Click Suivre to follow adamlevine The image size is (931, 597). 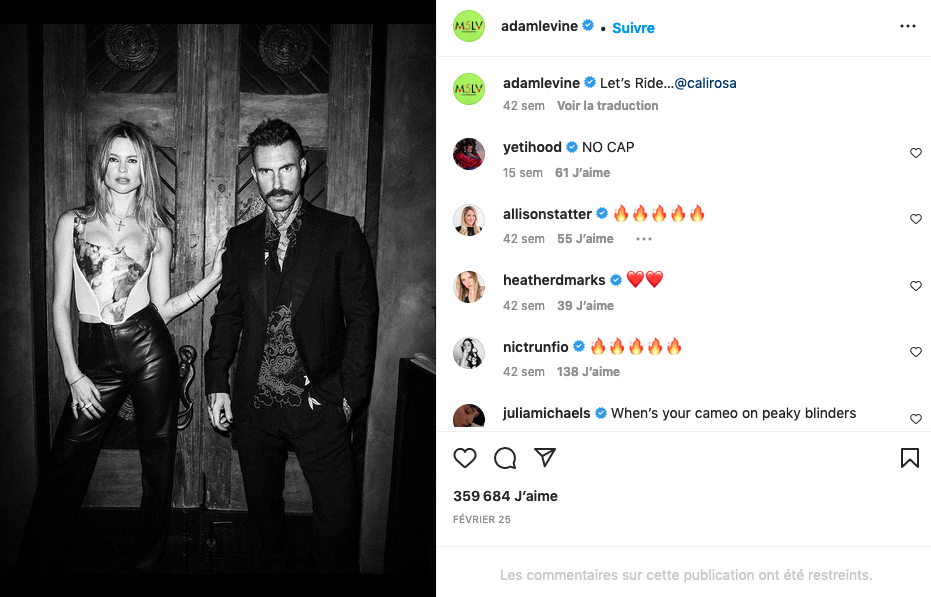click(x=633, y=28)
